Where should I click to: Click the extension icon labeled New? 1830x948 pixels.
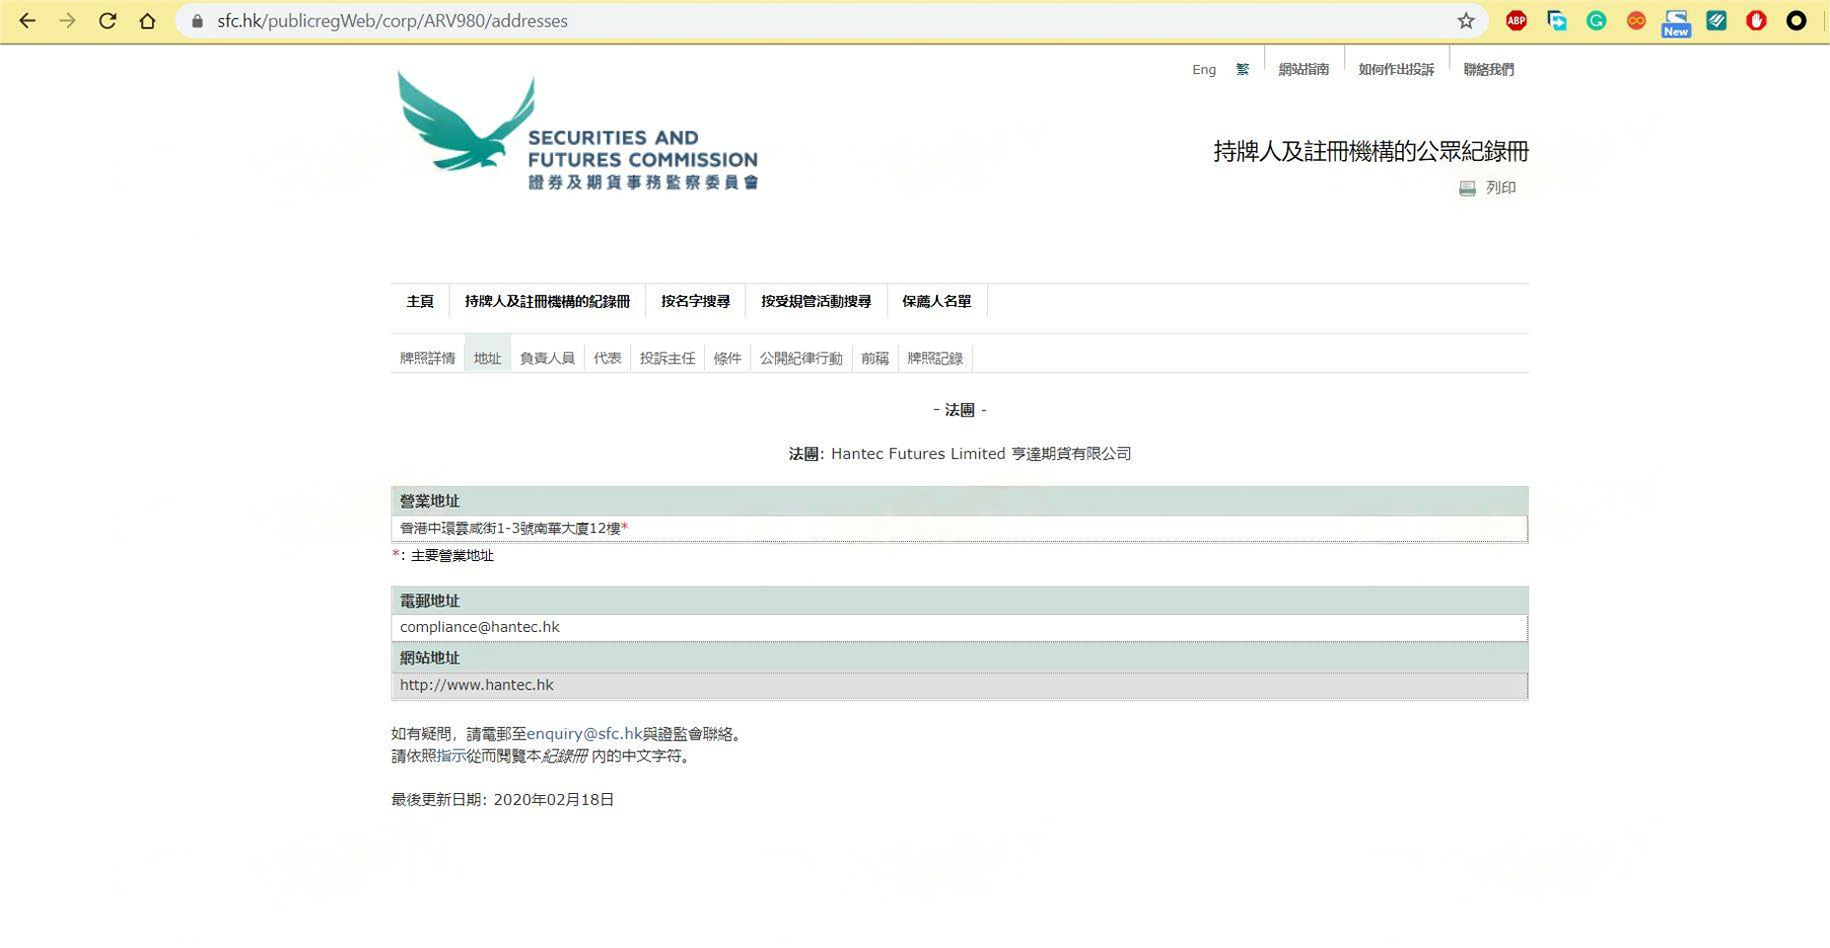click(x=1676, y=22)
